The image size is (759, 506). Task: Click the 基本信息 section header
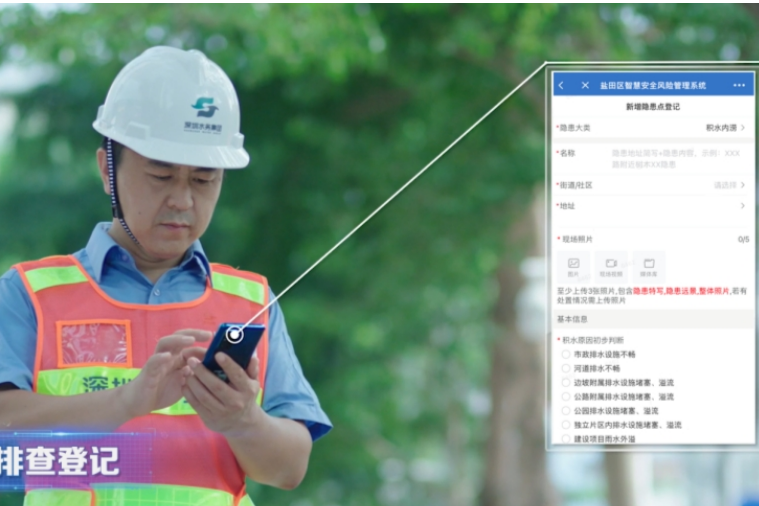[x=573, y=319]
